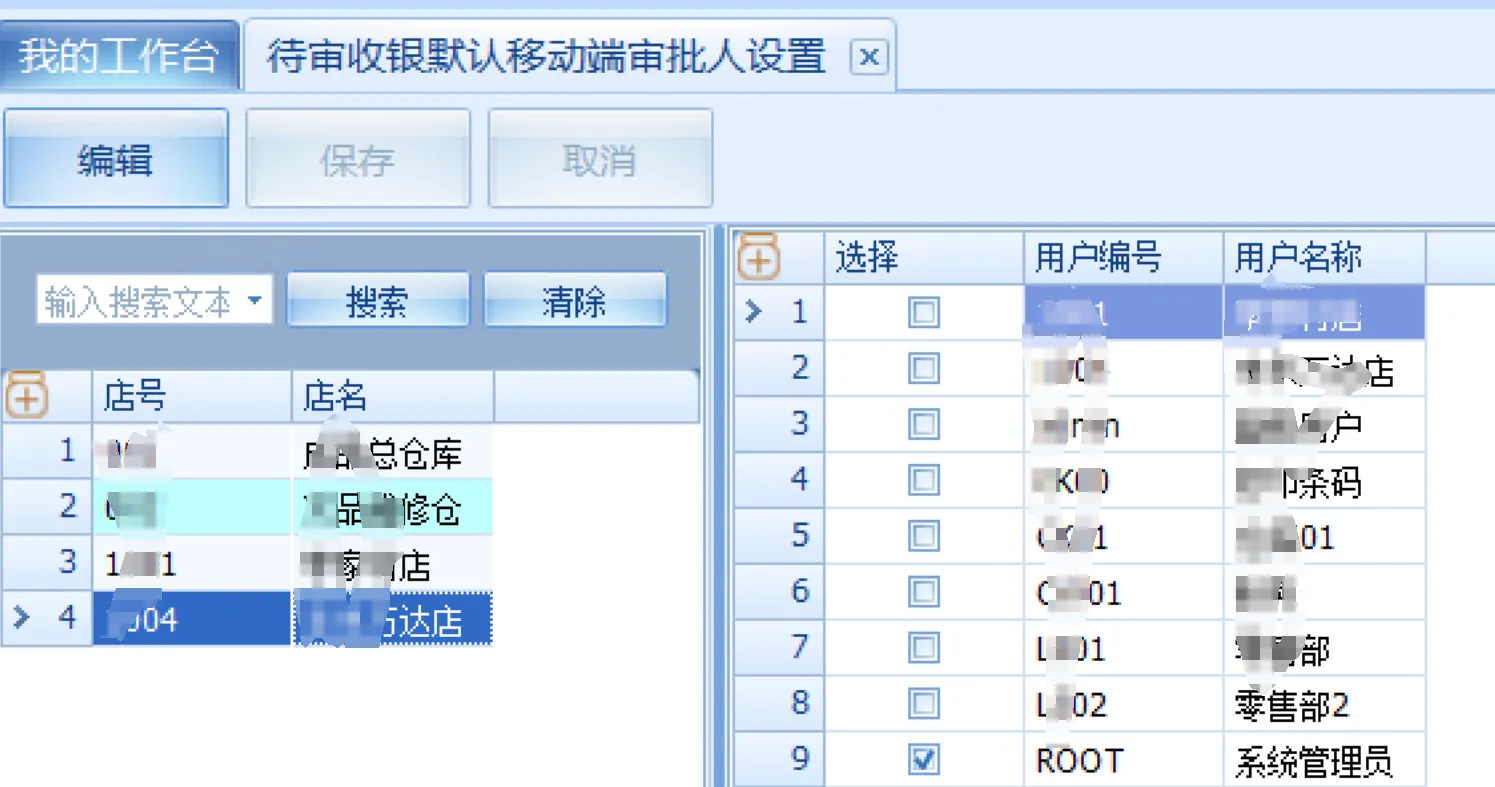Click row indicator arrow of user row 1

(754, 313)
